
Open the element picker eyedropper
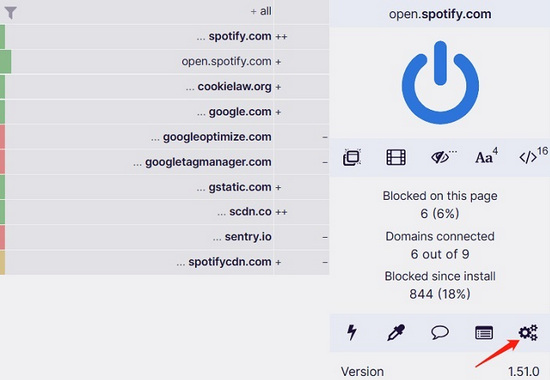(x=396, y=332)
